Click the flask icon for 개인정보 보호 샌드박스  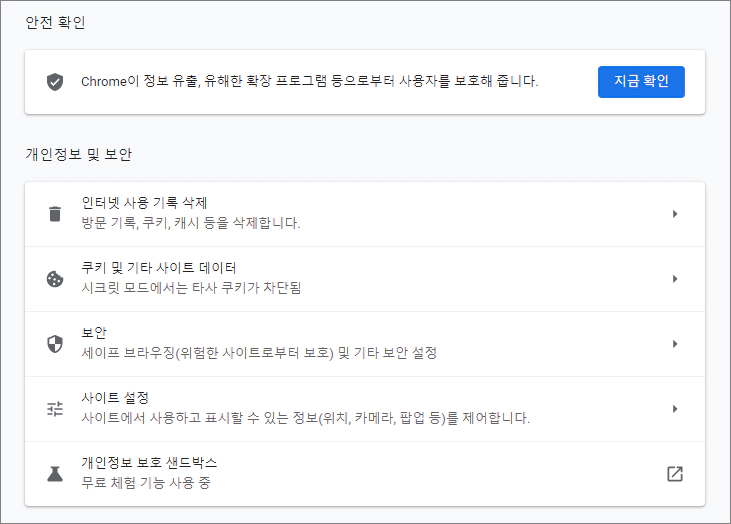pos(55,474)
